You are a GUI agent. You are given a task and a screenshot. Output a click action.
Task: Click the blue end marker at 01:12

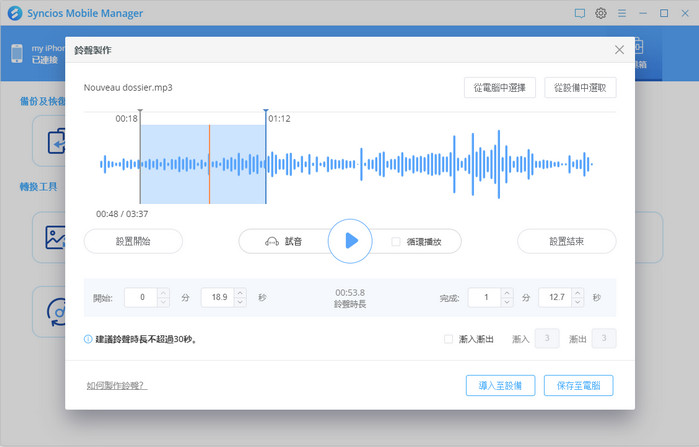click(x=266, y=111)
